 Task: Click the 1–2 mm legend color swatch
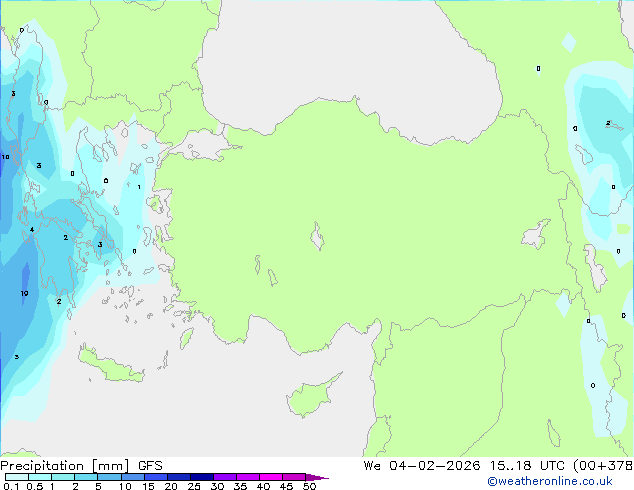click(x=63, y=477)
